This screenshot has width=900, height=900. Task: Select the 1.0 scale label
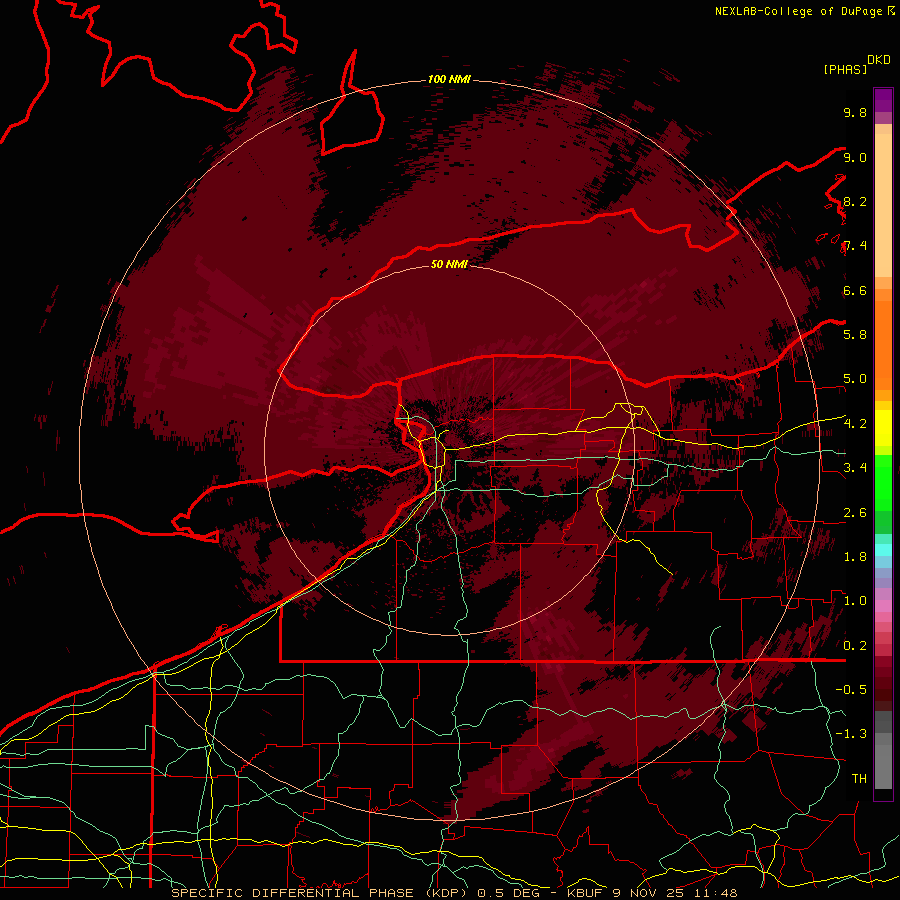point(855,601)
